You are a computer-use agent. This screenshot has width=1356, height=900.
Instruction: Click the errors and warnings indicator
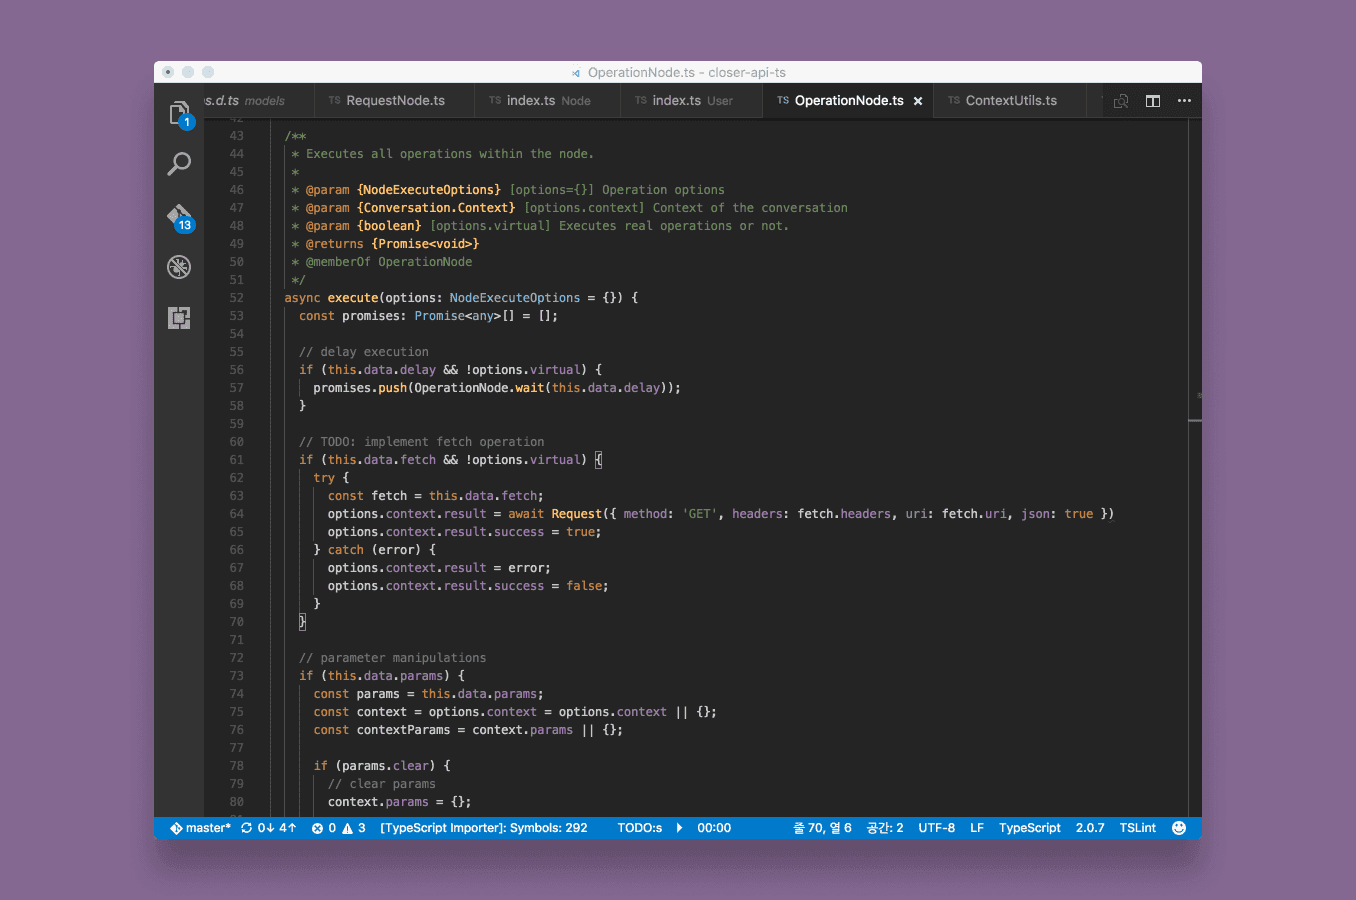[338, 828]
